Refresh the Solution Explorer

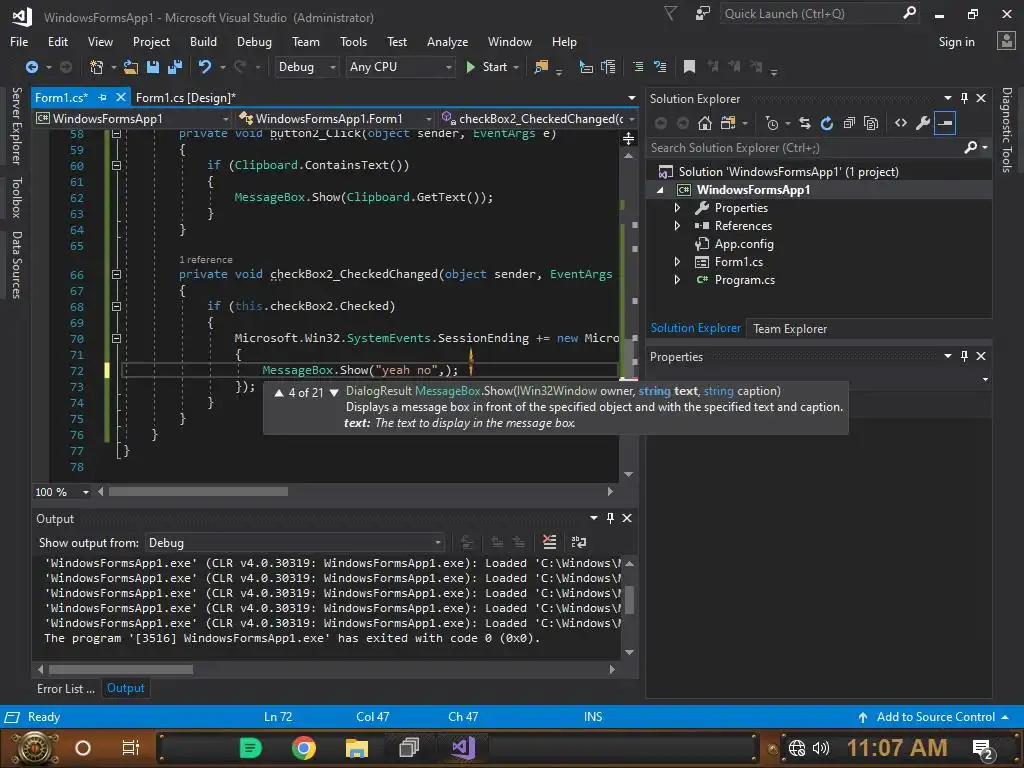827,123
